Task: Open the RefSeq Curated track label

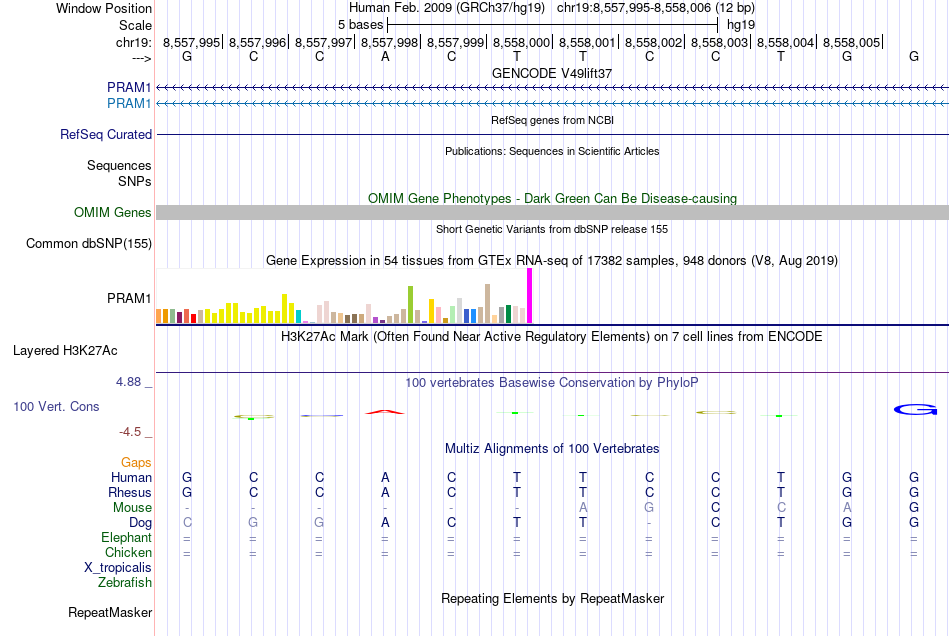Action: coord(106,134)
